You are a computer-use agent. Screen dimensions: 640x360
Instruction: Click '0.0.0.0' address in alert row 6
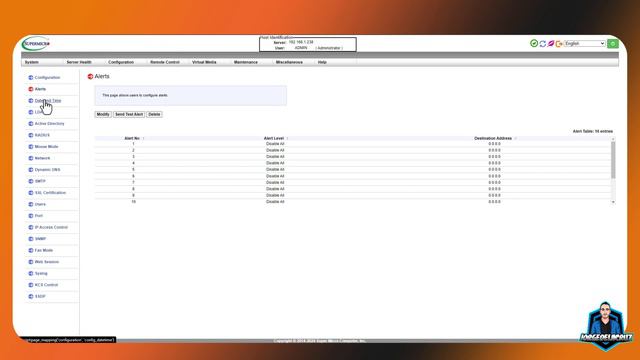[x=494, y=176]
